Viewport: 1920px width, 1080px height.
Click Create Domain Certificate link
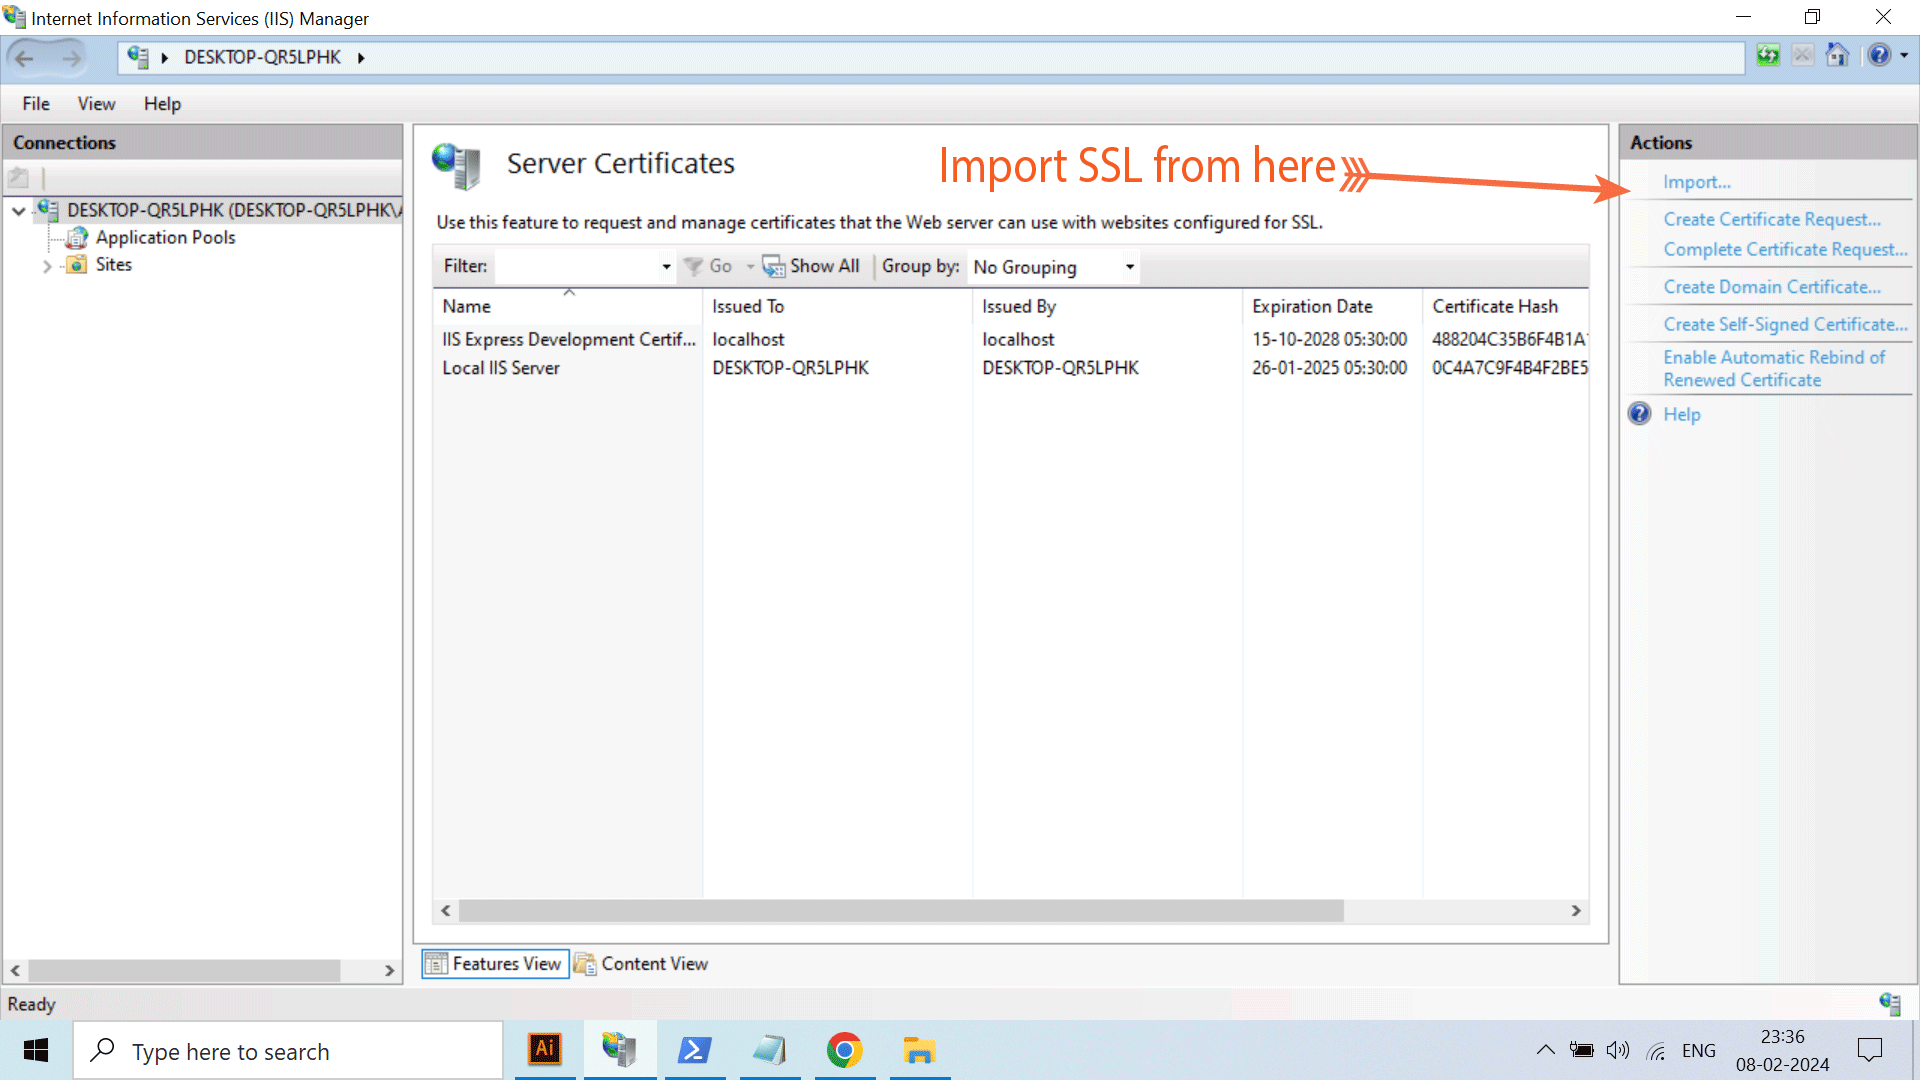(1772, 287)
